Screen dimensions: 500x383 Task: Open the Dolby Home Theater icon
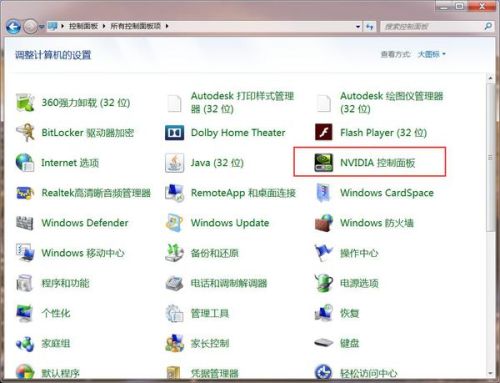[x=174, y=133]
